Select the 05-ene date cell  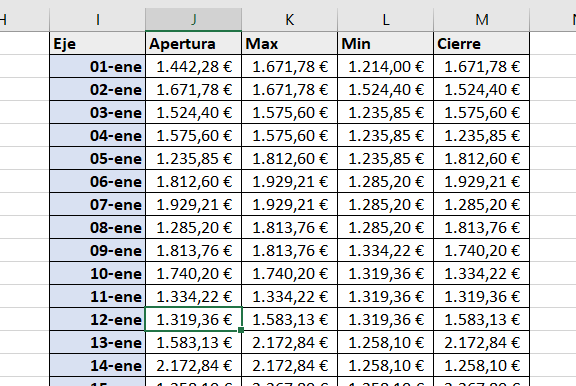click(x=98, y=159)
